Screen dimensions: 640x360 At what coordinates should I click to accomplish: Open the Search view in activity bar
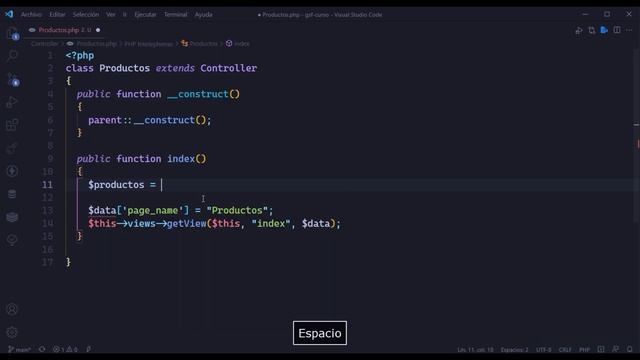coord(12,56)
